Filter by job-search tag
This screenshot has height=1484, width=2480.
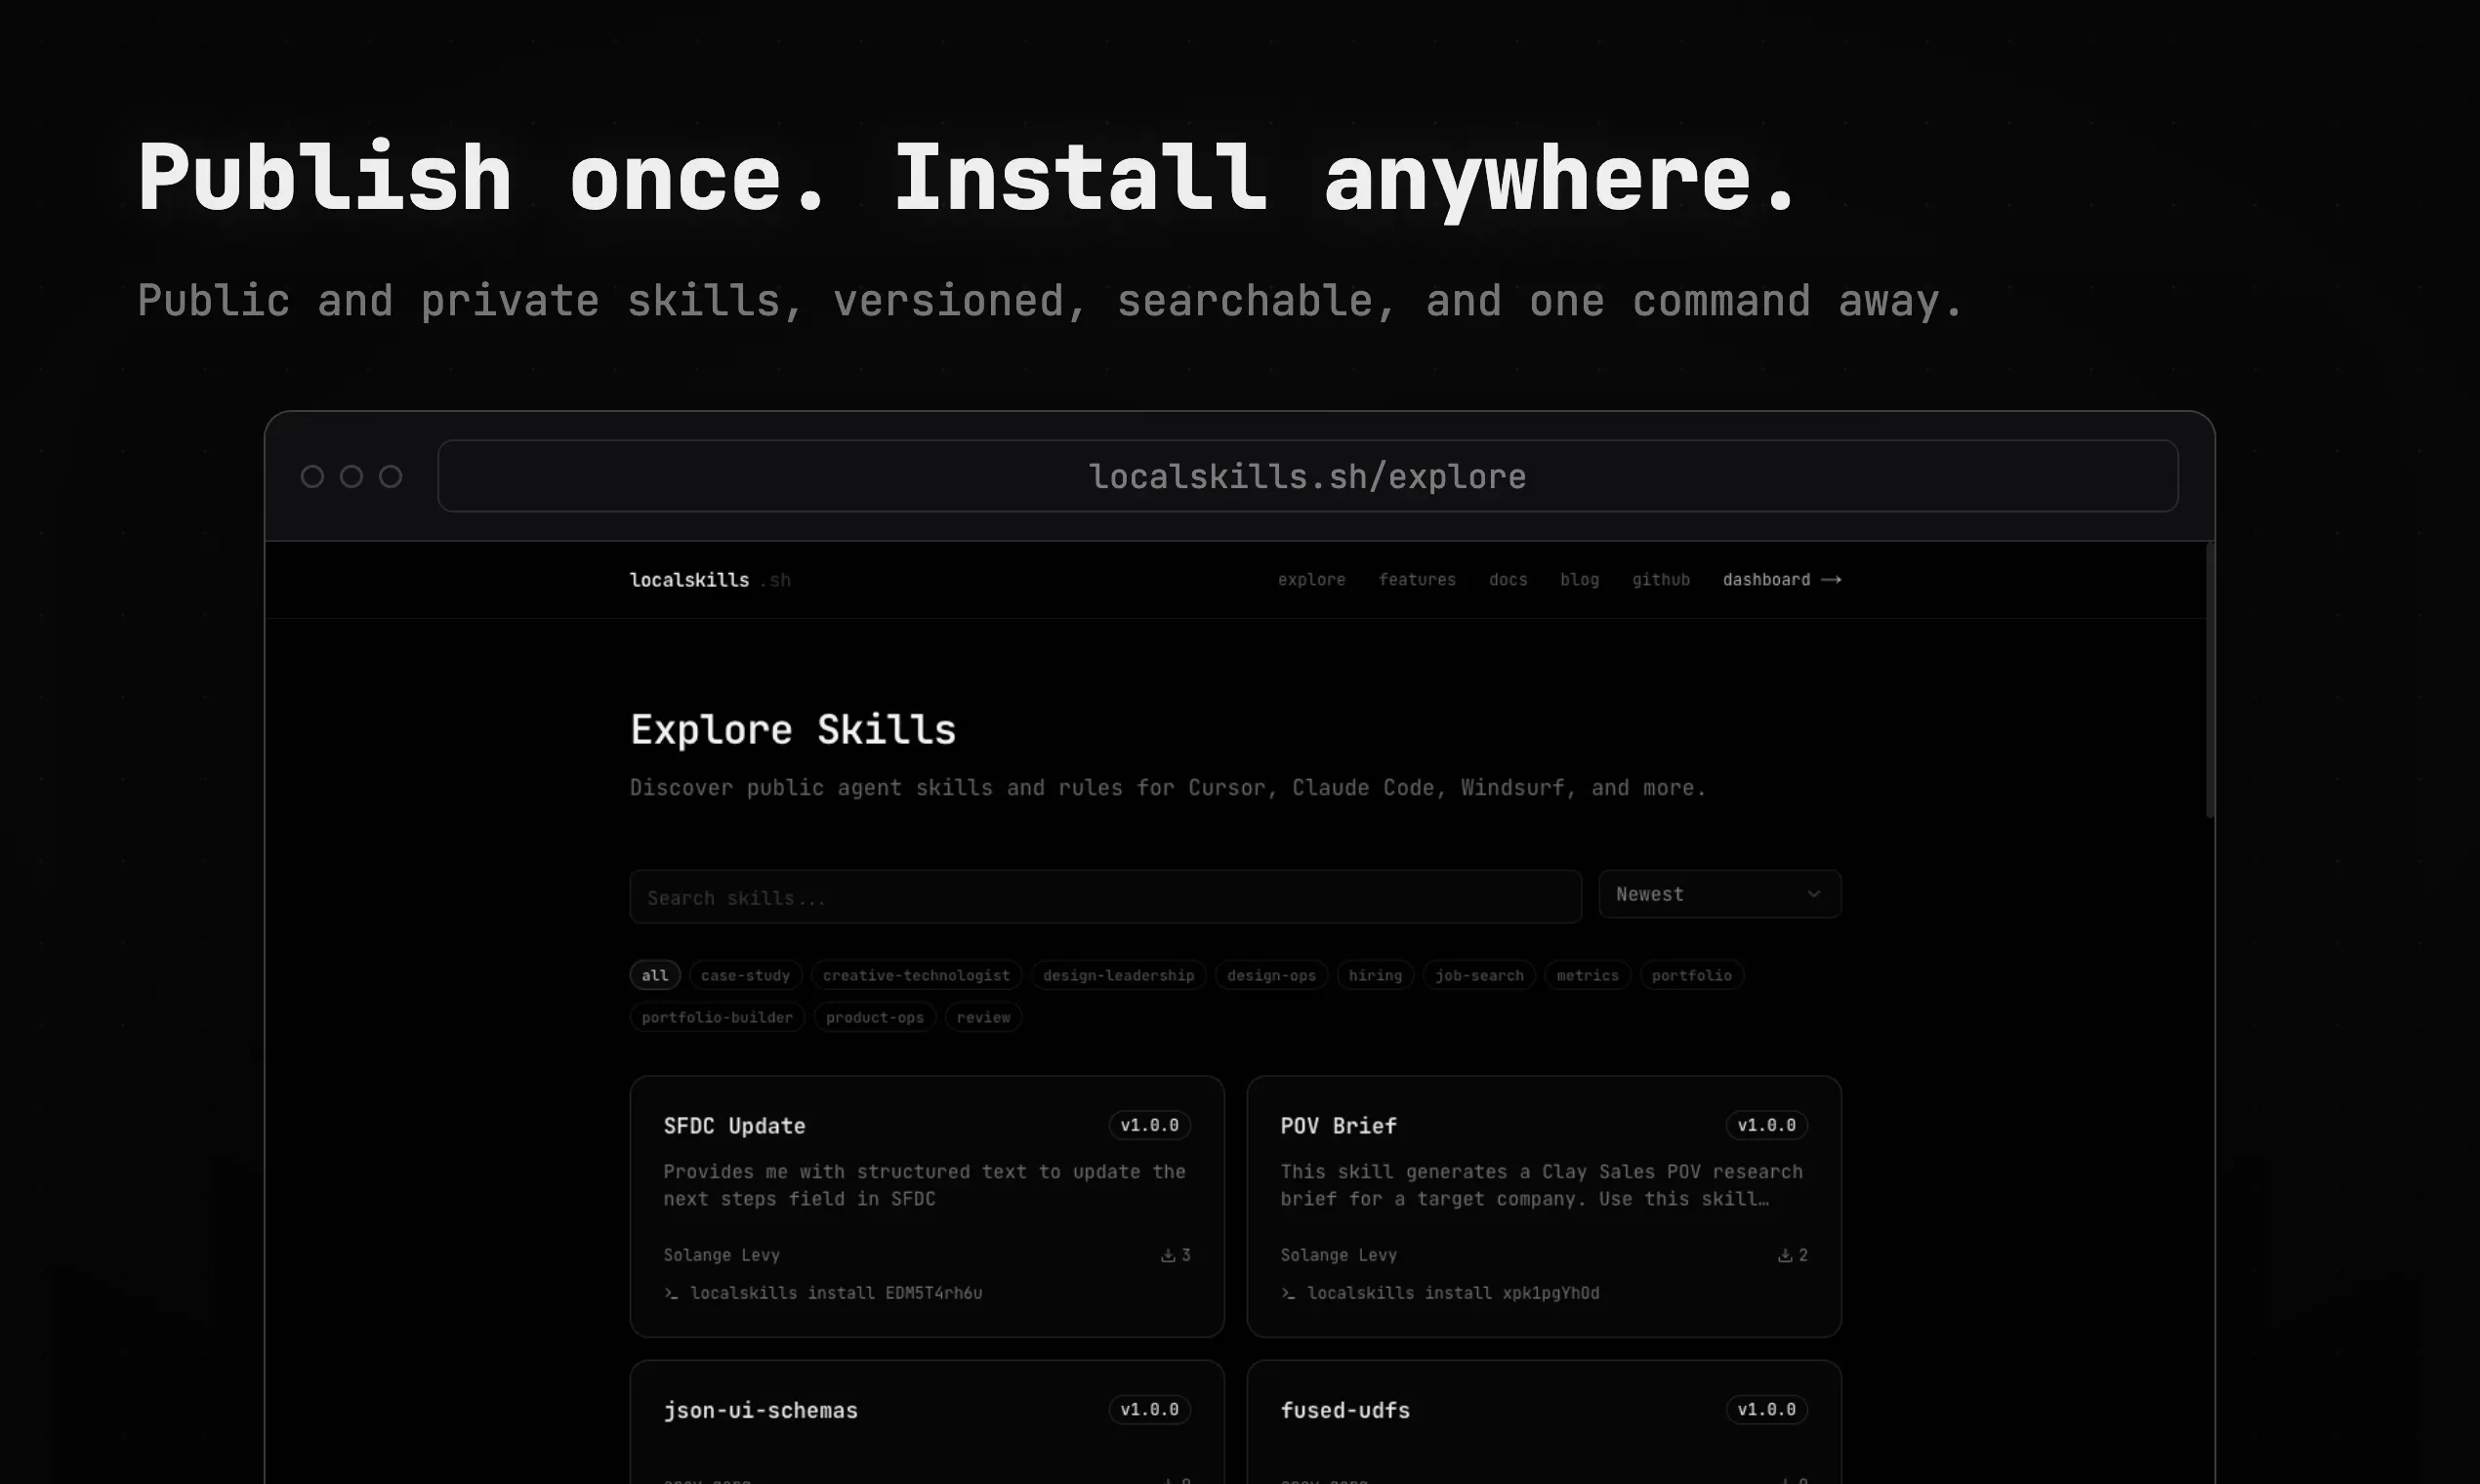pos(1479,975)
